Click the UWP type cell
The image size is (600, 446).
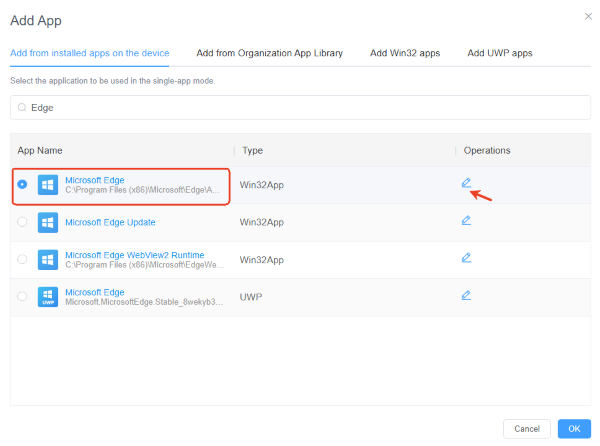click(251, 297)
